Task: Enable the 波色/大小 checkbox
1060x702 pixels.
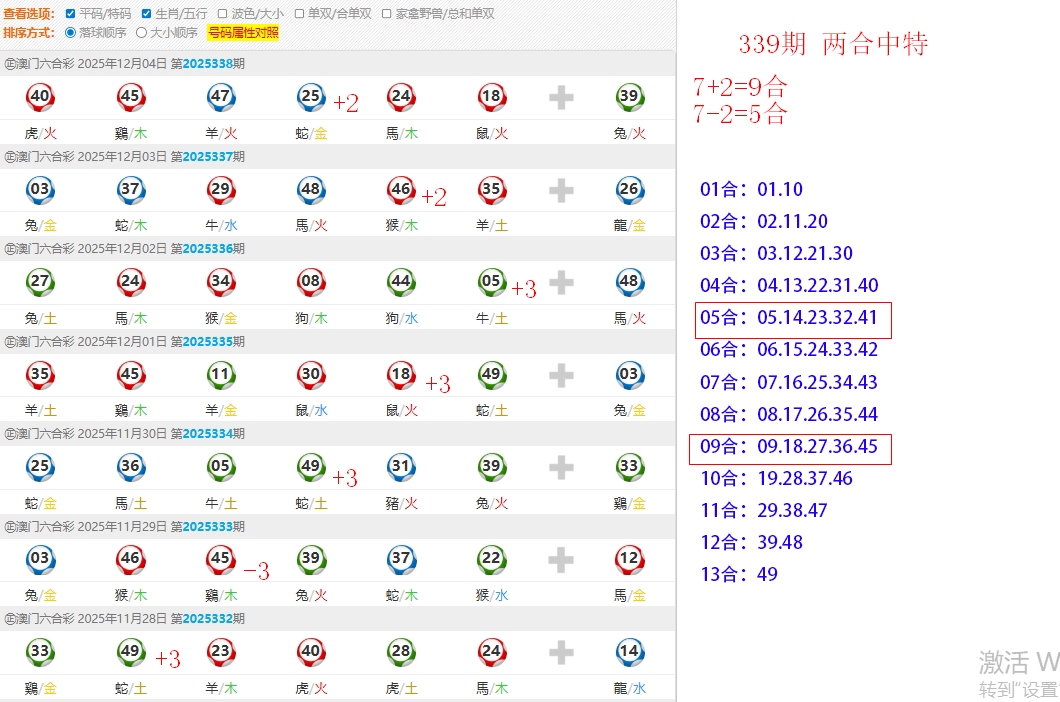Action: [223, 14]
